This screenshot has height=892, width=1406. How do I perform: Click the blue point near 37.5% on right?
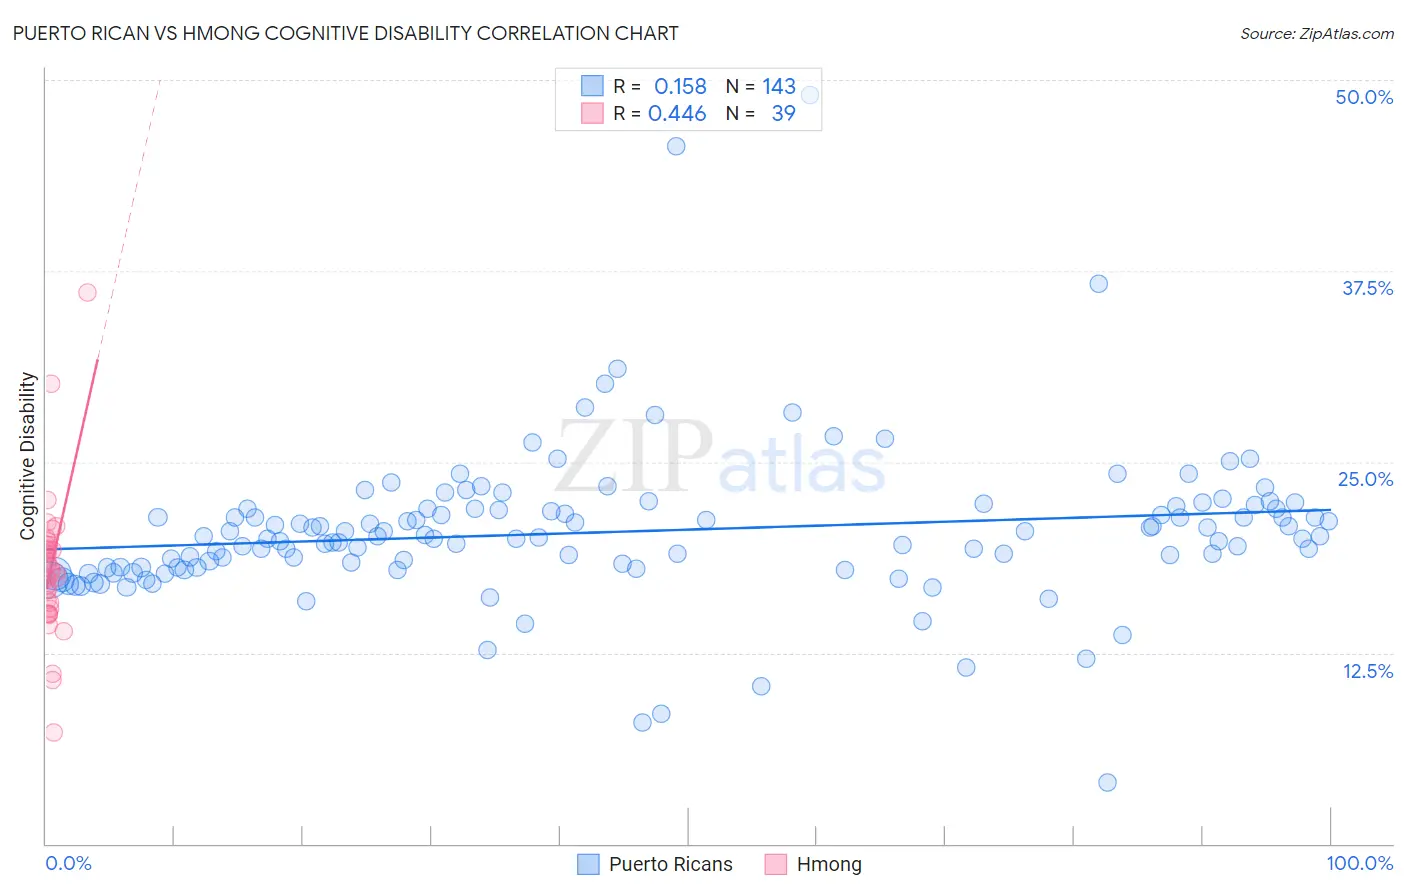[x=1098, y=283]
